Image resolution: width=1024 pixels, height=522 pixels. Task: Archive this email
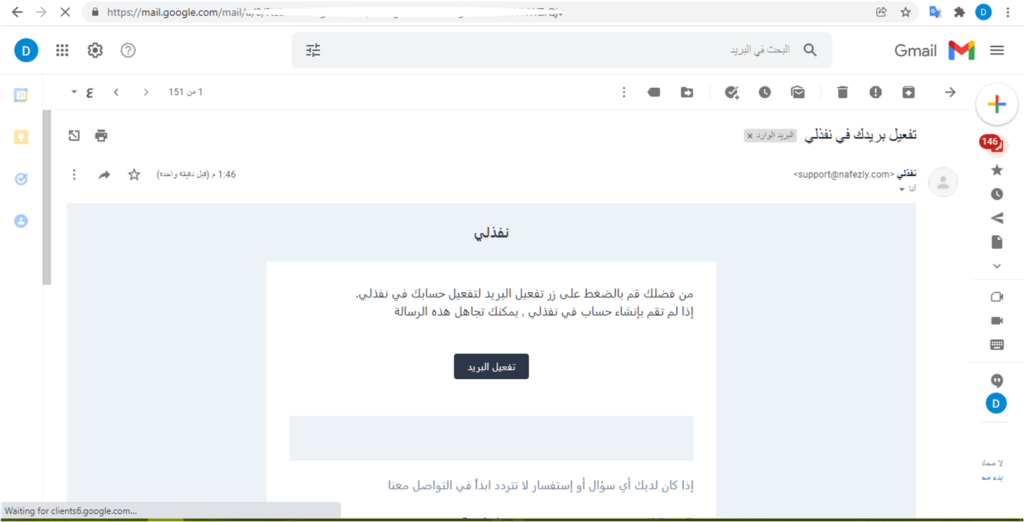coord(908,93)
